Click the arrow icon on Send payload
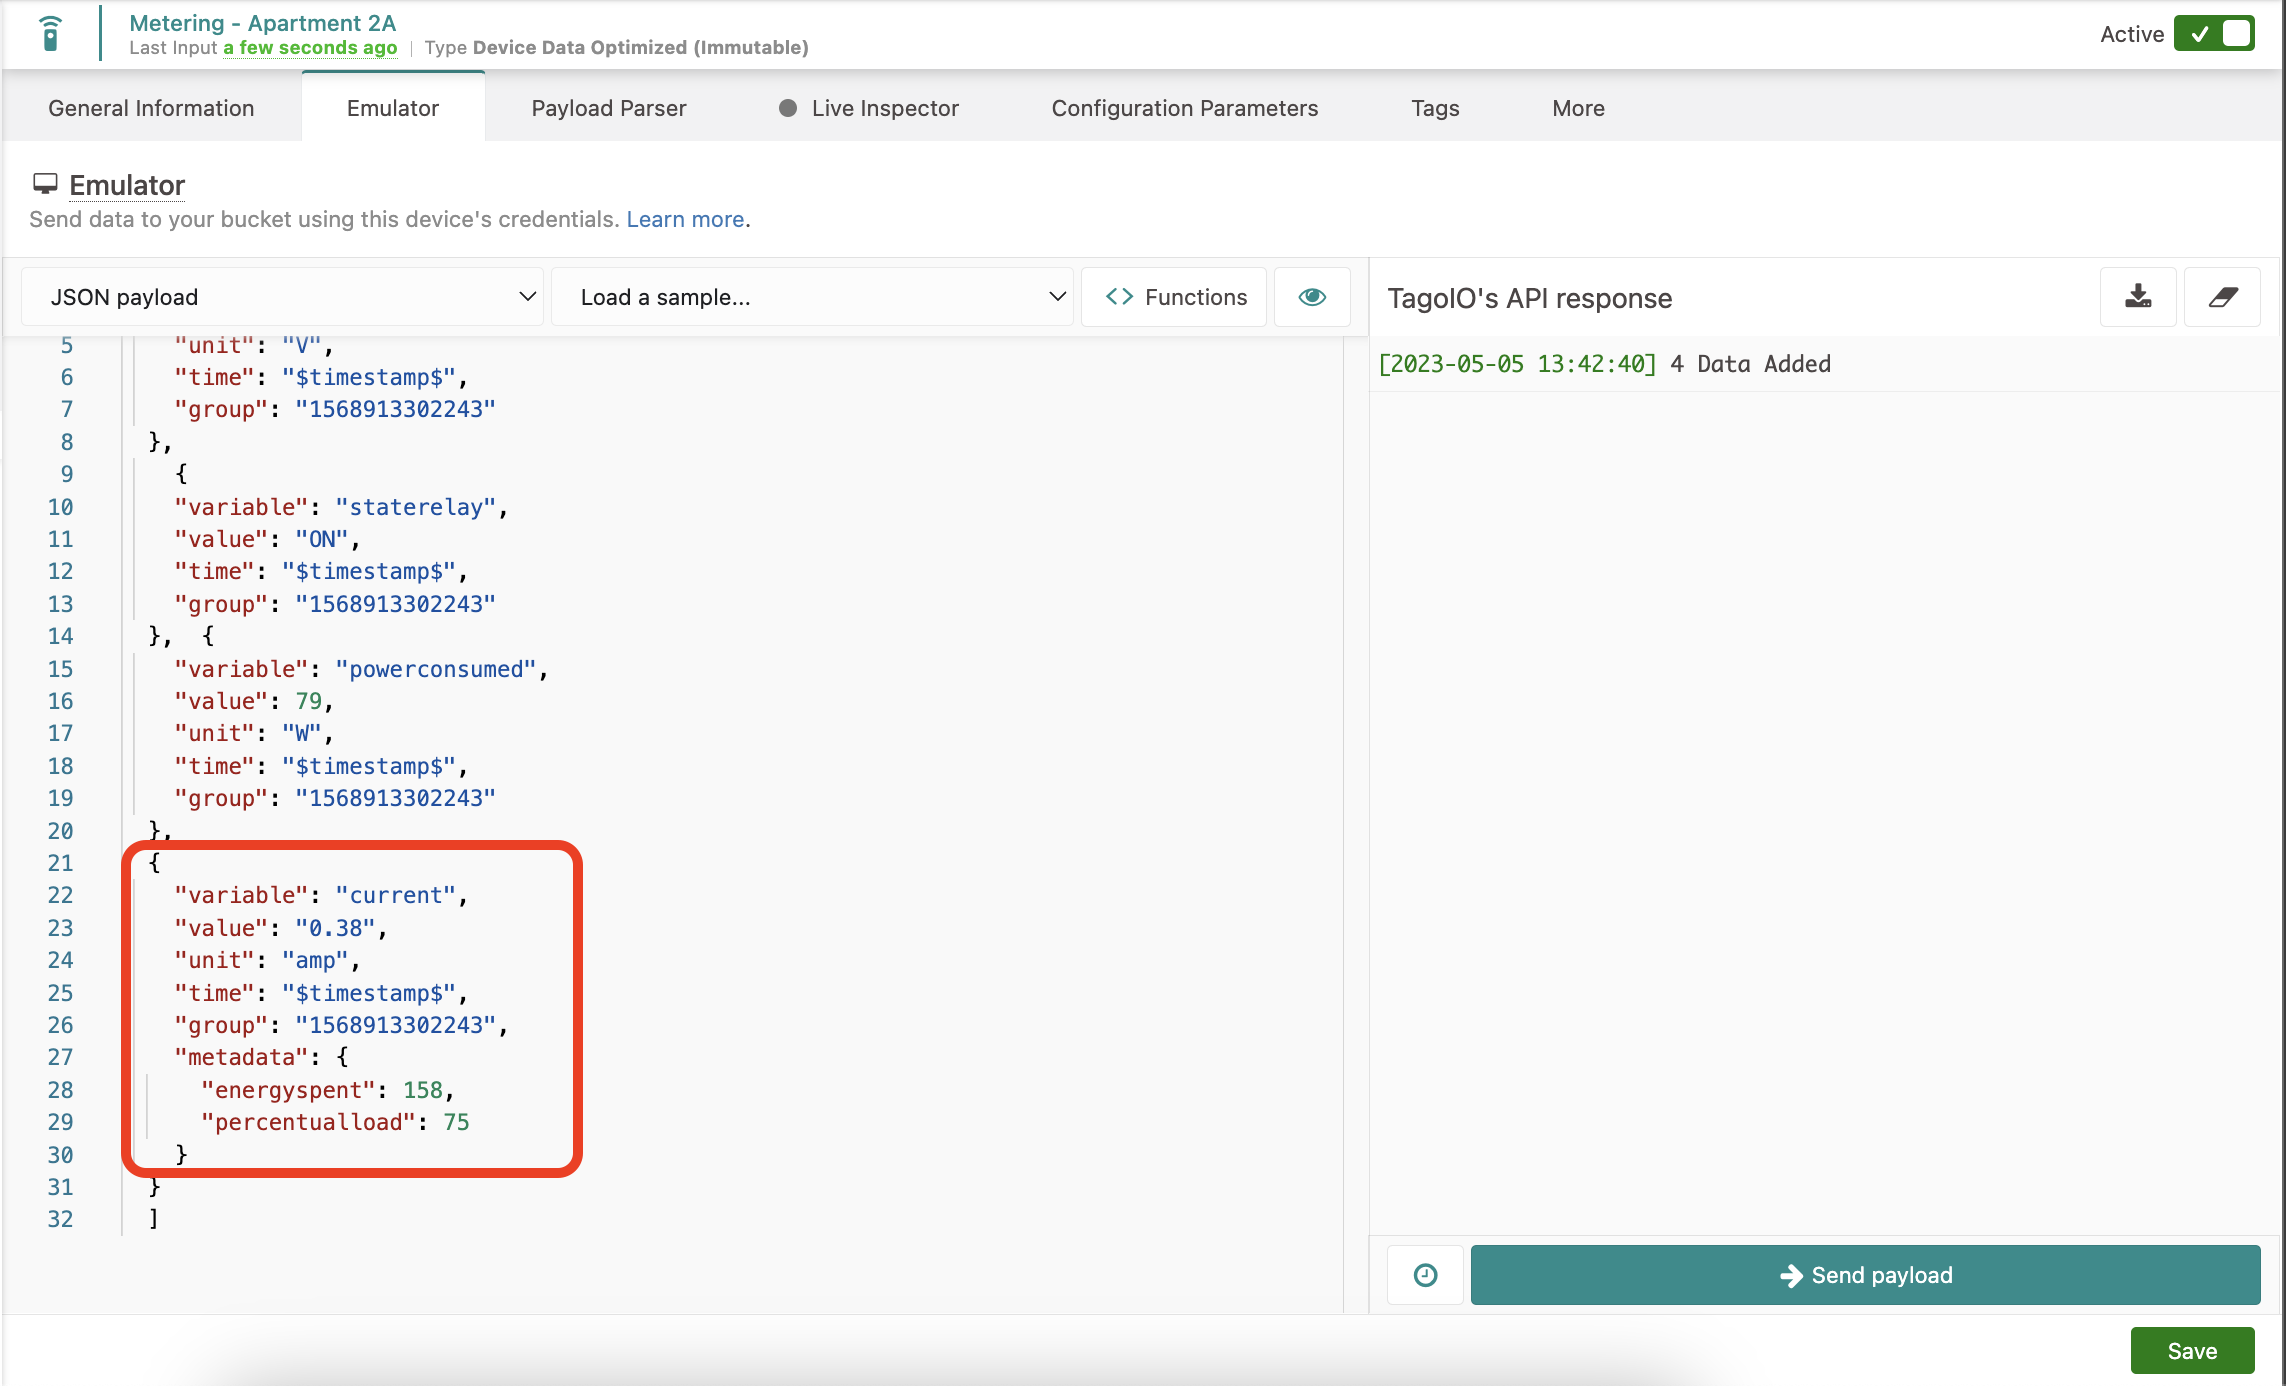This screenshot has height=1386, width=2286. [x=1791, y=1275]
